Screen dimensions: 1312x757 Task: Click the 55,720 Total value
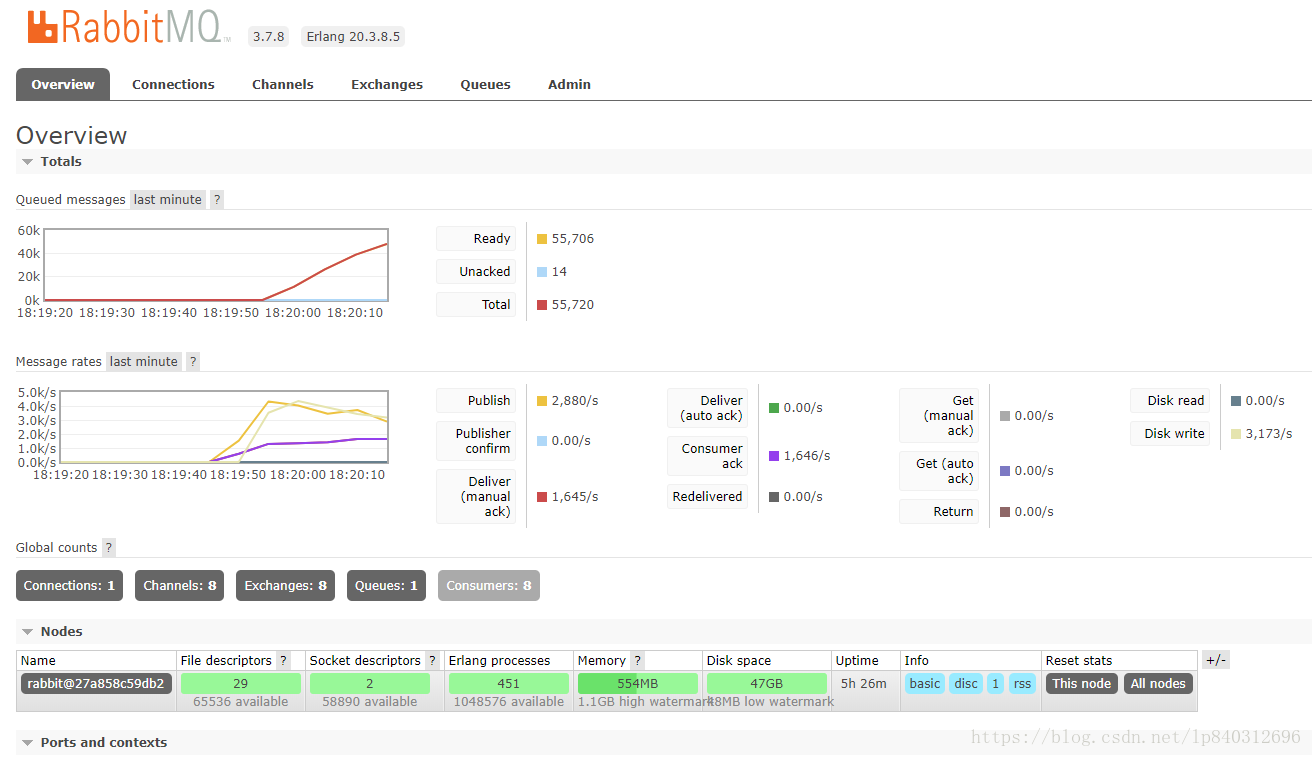573,304
